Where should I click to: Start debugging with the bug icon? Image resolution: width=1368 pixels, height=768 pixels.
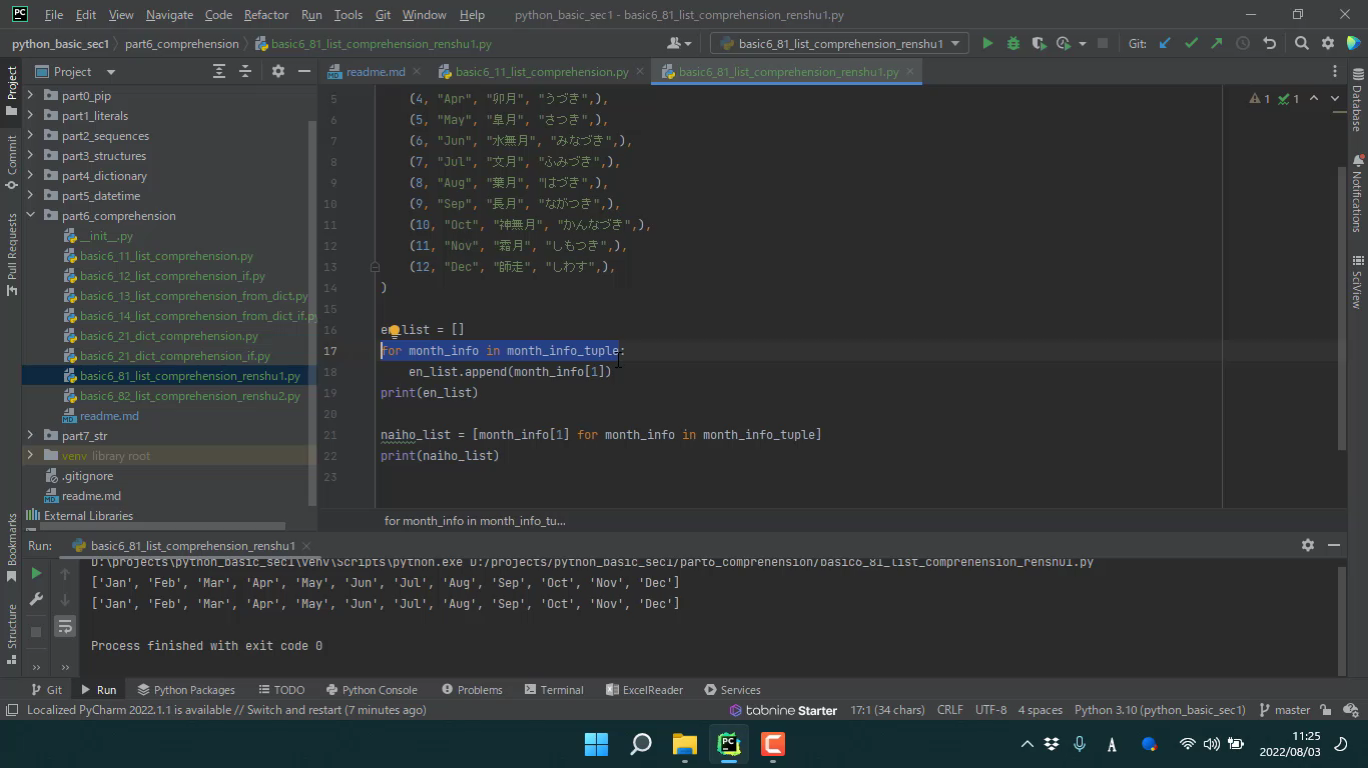coord(1013,44)
